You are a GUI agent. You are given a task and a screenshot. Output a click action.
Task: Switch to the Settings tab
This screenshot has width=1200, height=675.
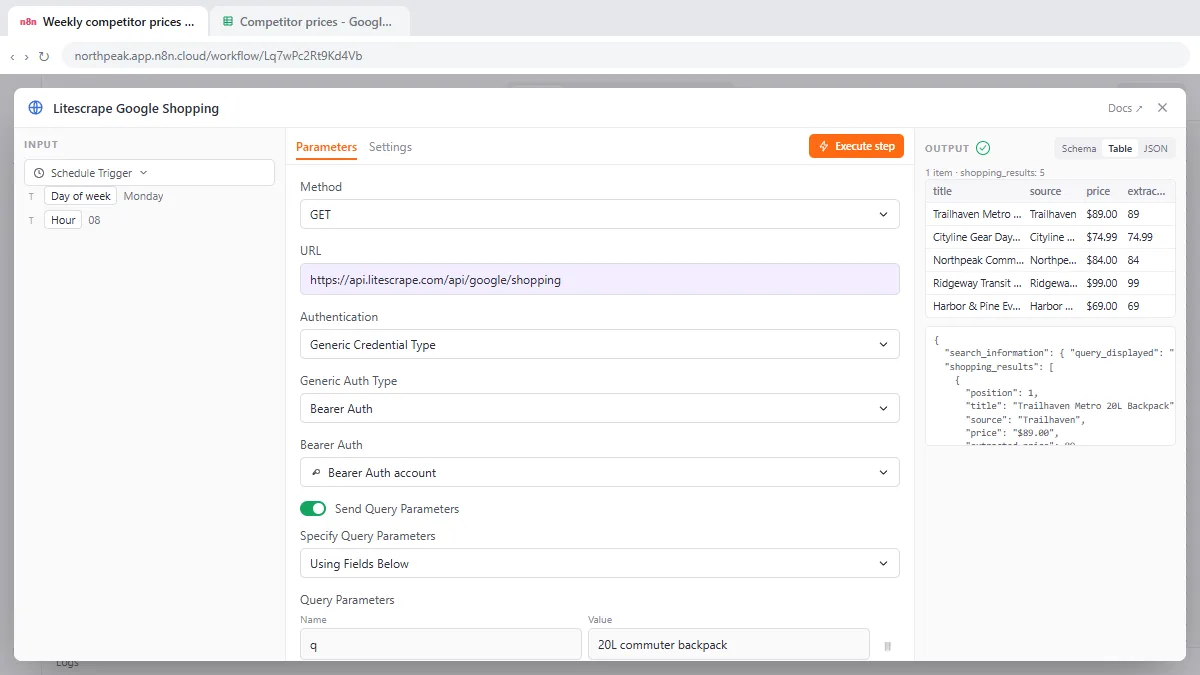point(390,147)
